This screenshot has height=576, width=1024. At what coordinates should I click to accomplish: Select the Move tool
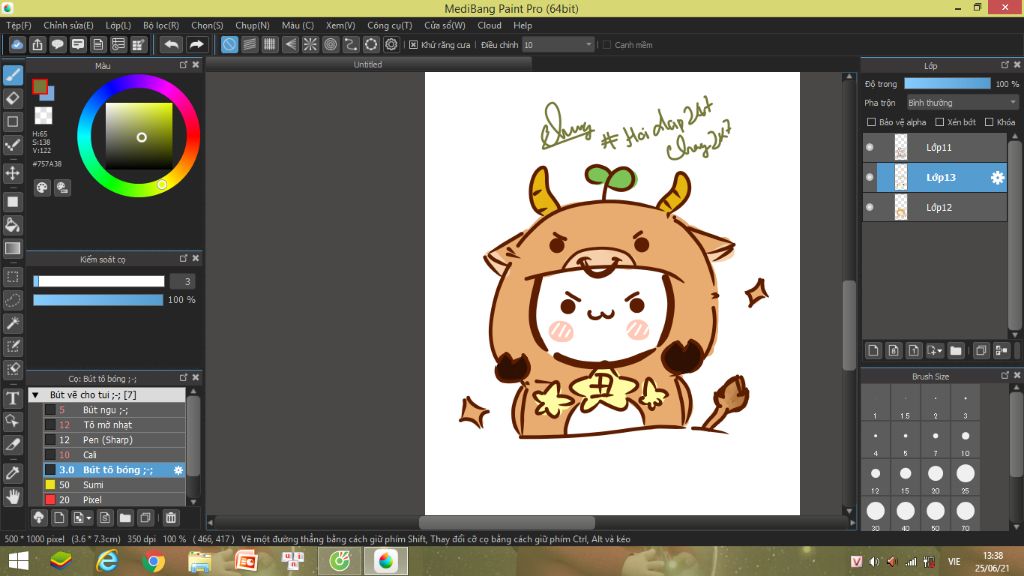(12, 173)
